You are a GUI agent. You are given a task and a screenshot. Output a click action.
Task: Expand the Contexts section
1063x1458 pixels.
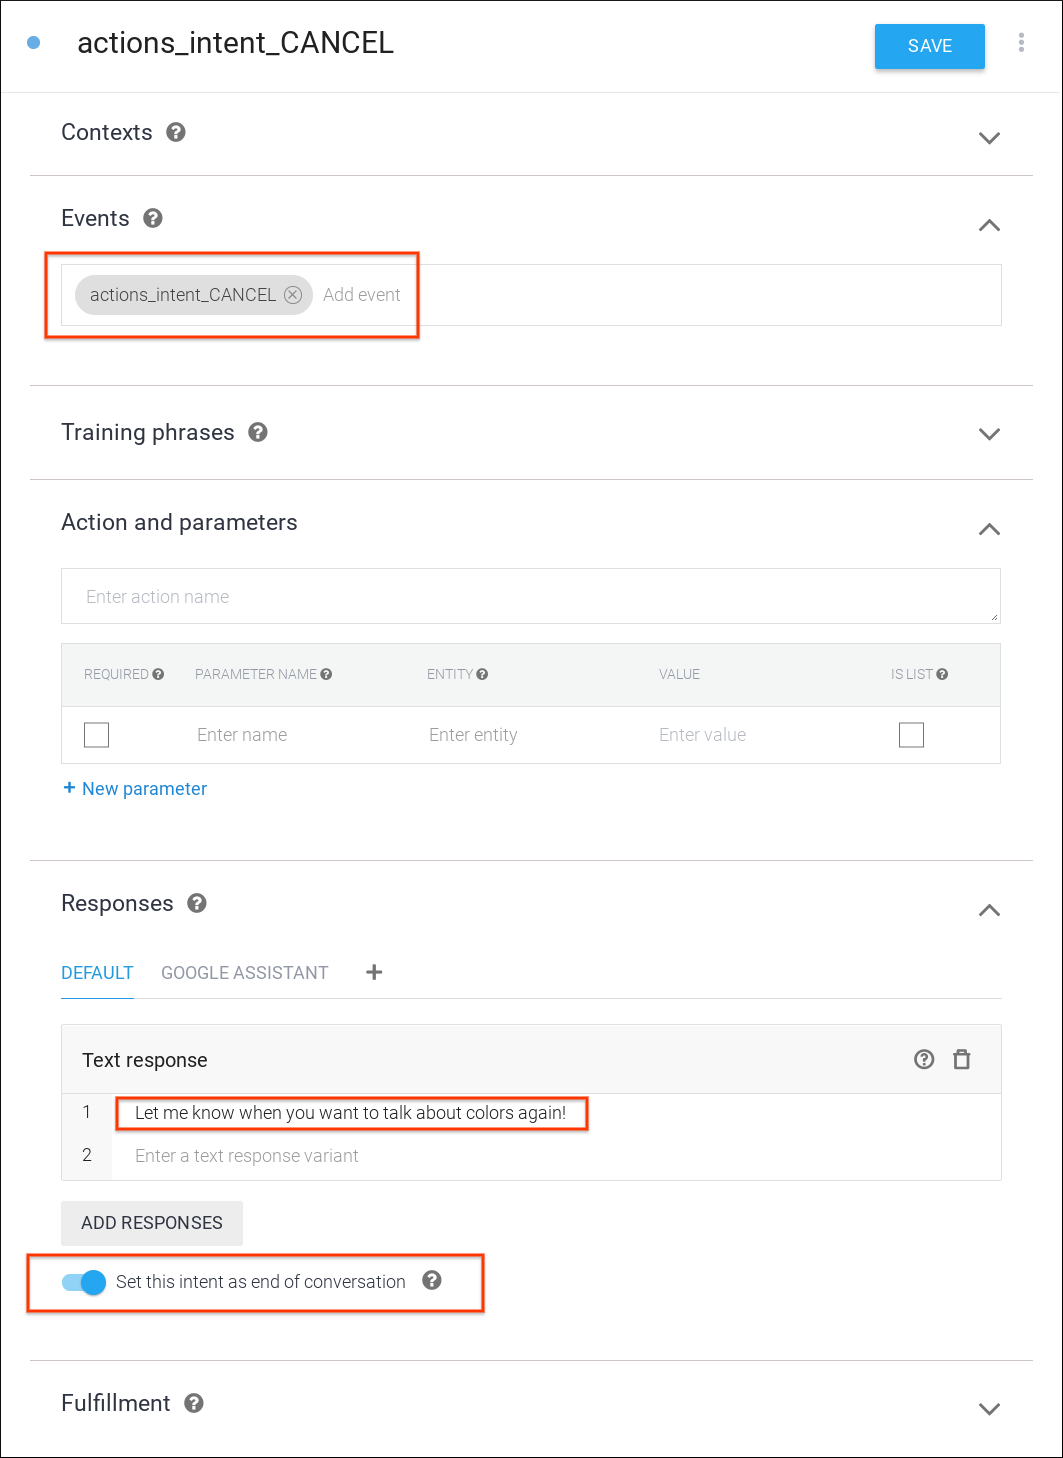tap(989, 138)
